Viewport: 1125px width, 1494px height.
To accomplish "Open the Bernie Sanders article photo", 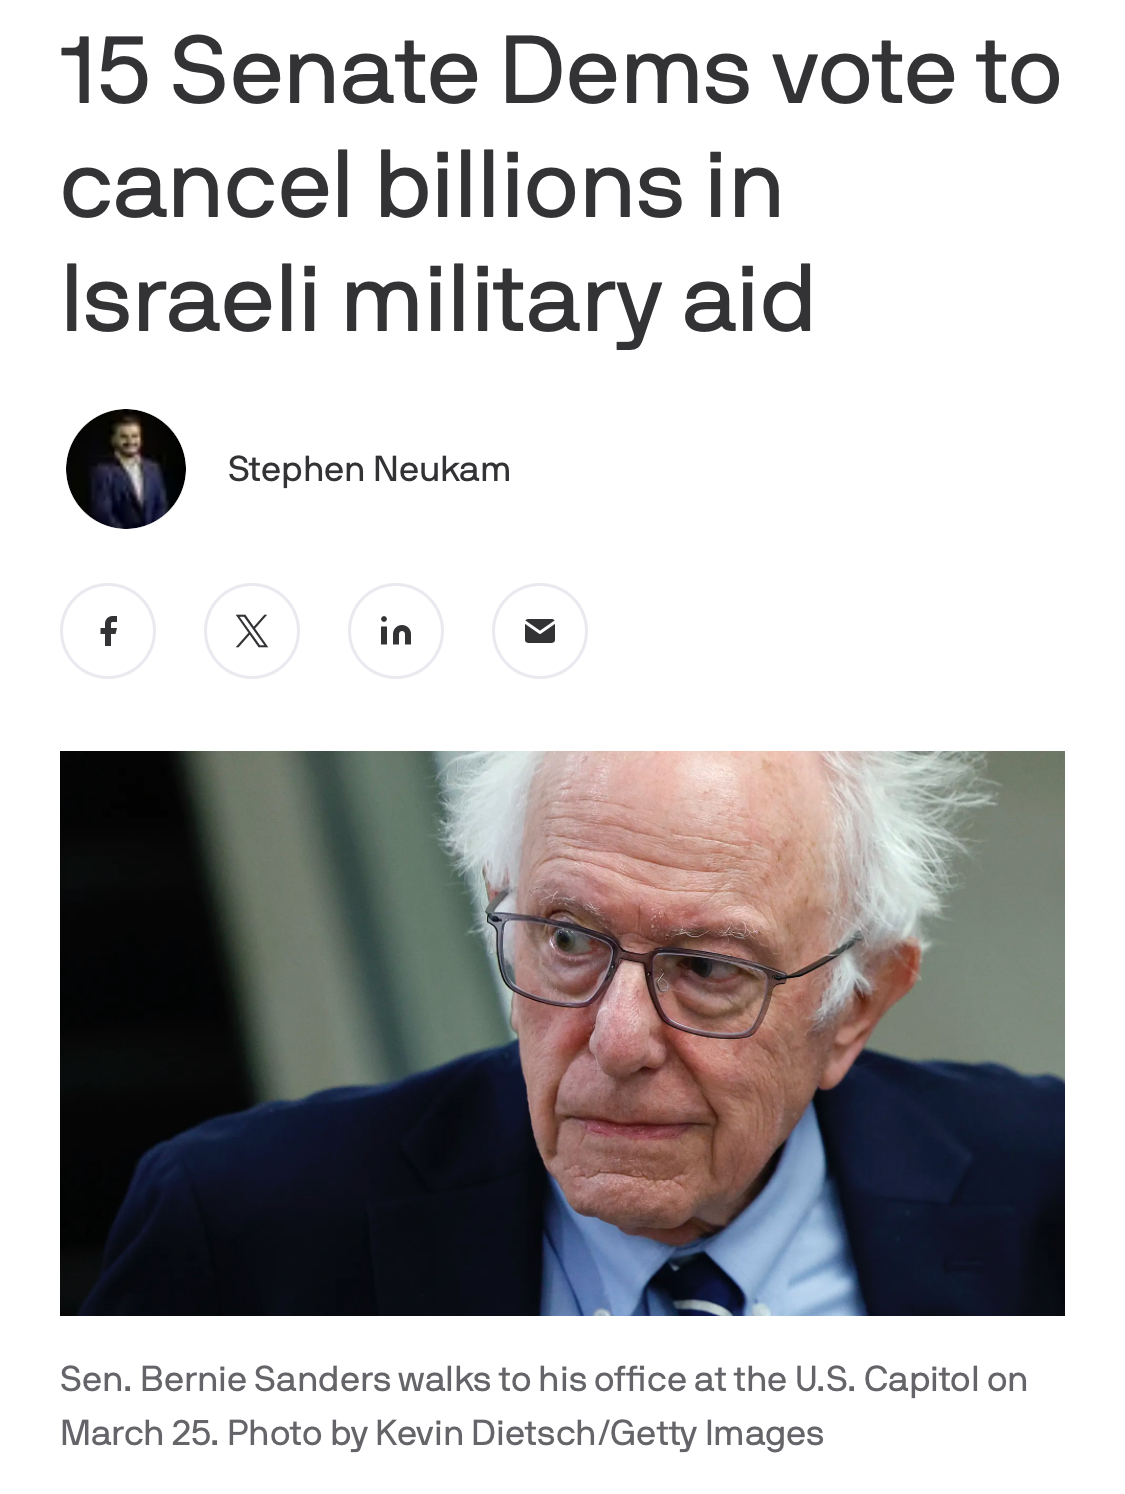I will (562, 1033).
